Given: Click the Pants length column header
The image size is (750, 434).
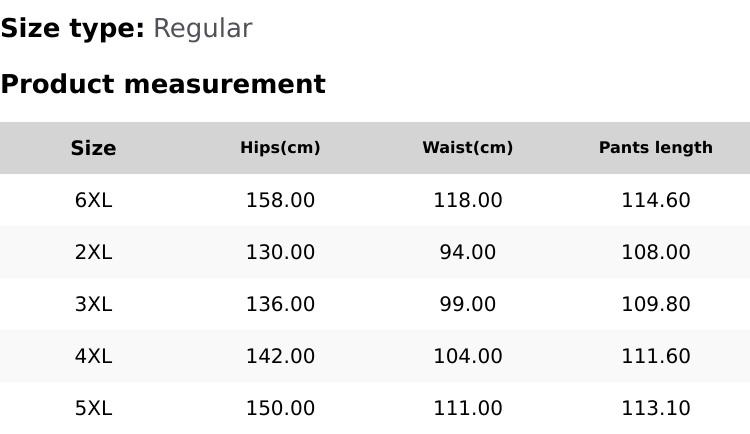Looking at the screenshot, I should pyautogui.click(x=655, y=148).
